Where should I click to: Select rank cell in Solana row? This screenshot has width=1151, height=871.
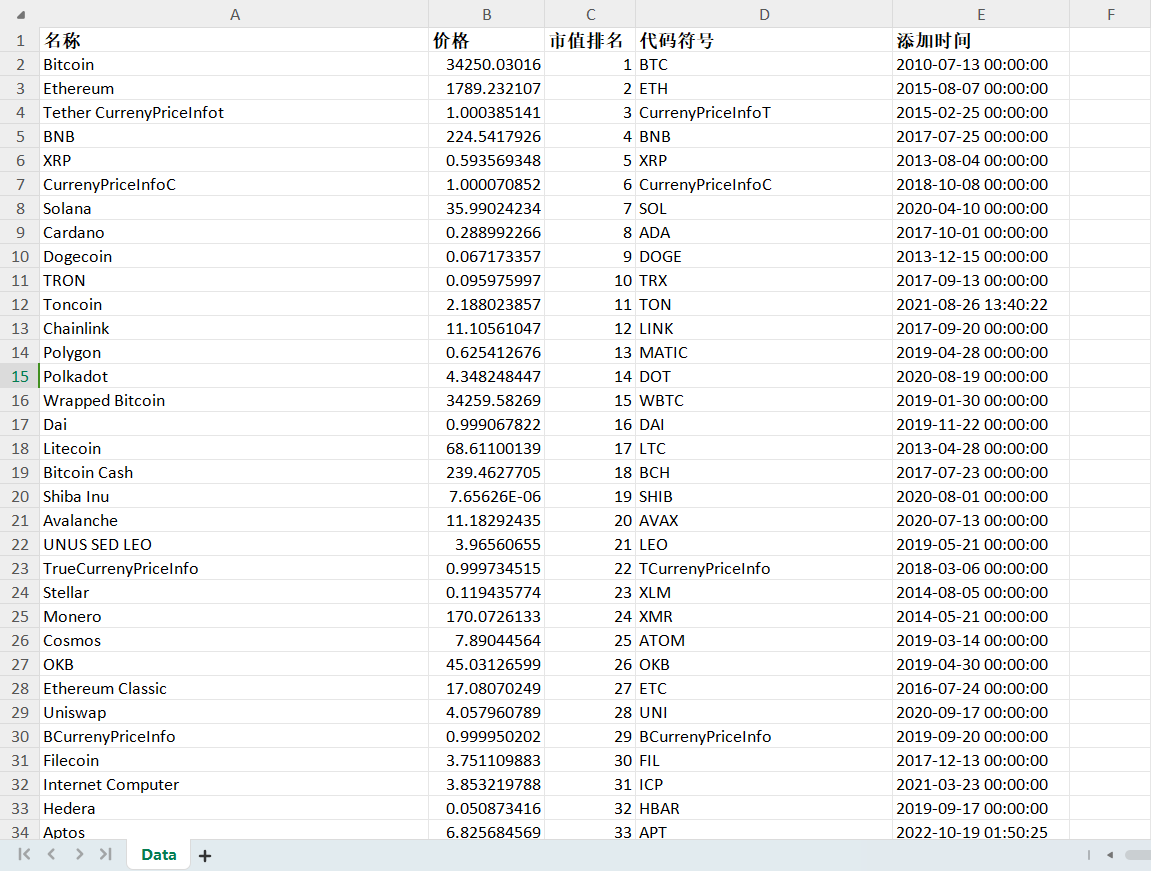pyautogui.click(x=590, y=208)
